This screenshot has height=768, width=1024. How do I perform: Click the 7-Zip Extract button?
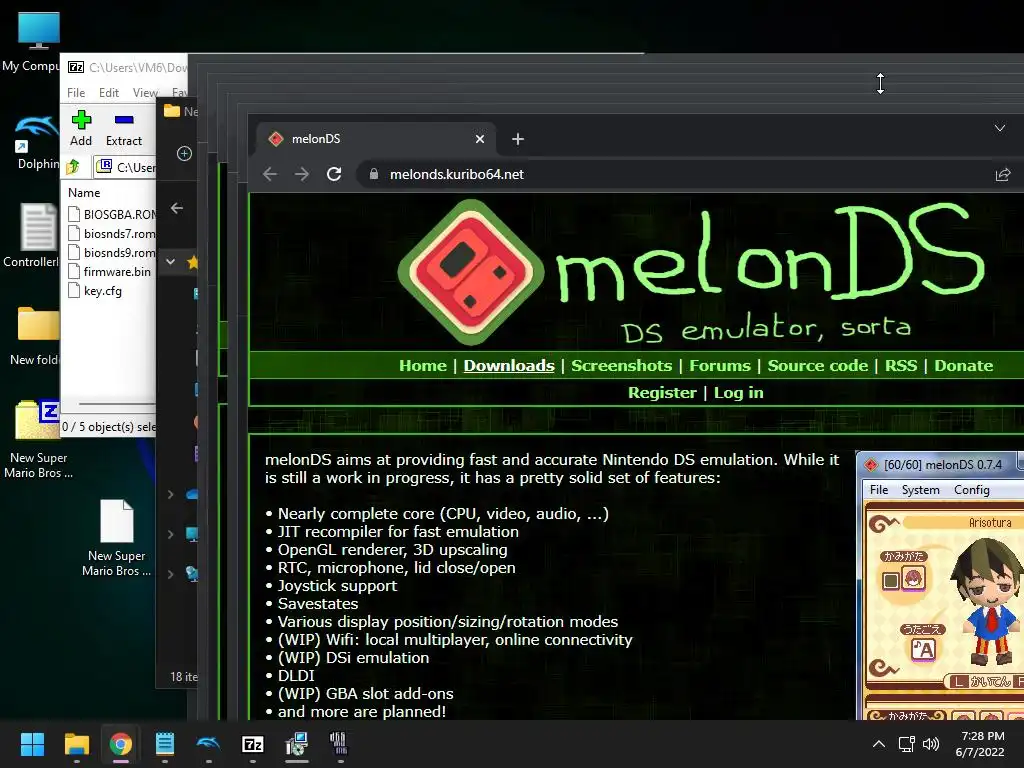(x=123, y=128)
